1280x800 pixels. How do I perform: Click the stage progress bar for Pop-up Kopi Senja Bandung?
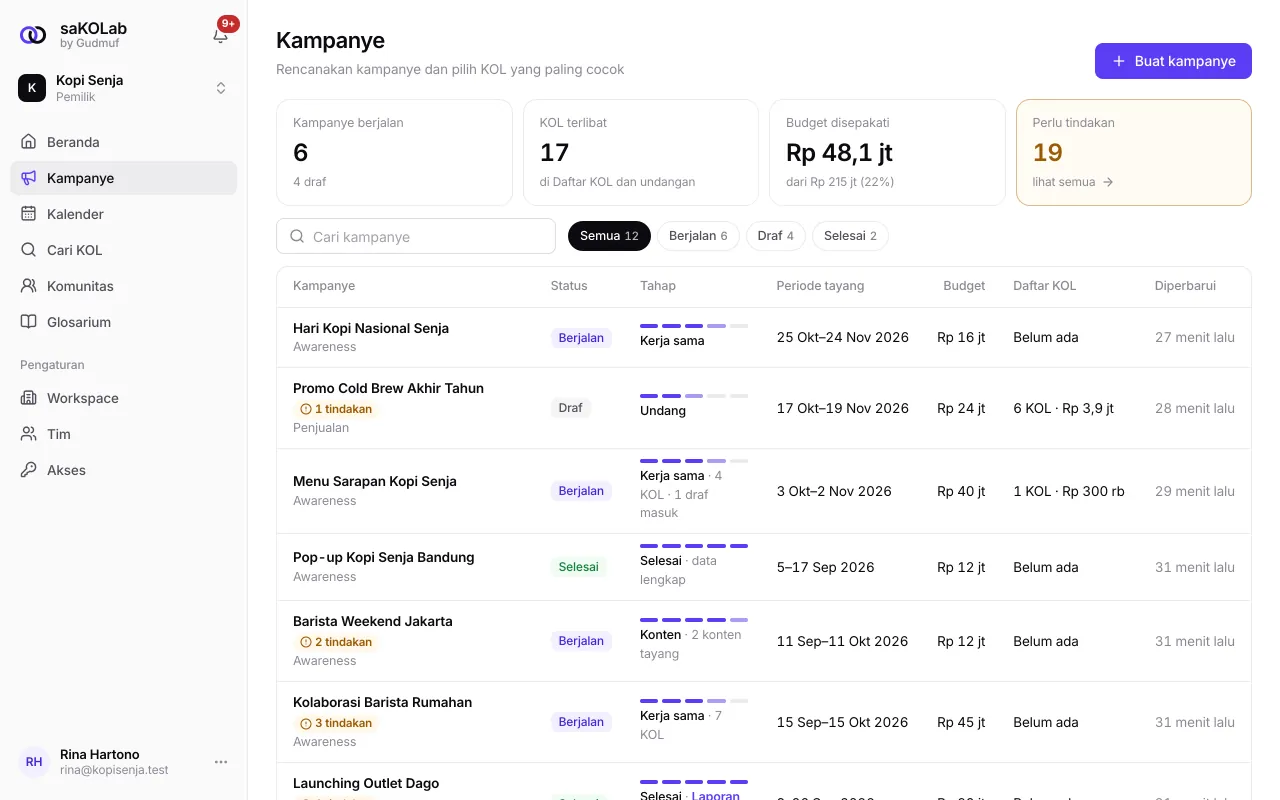click(x=694, y=546)
